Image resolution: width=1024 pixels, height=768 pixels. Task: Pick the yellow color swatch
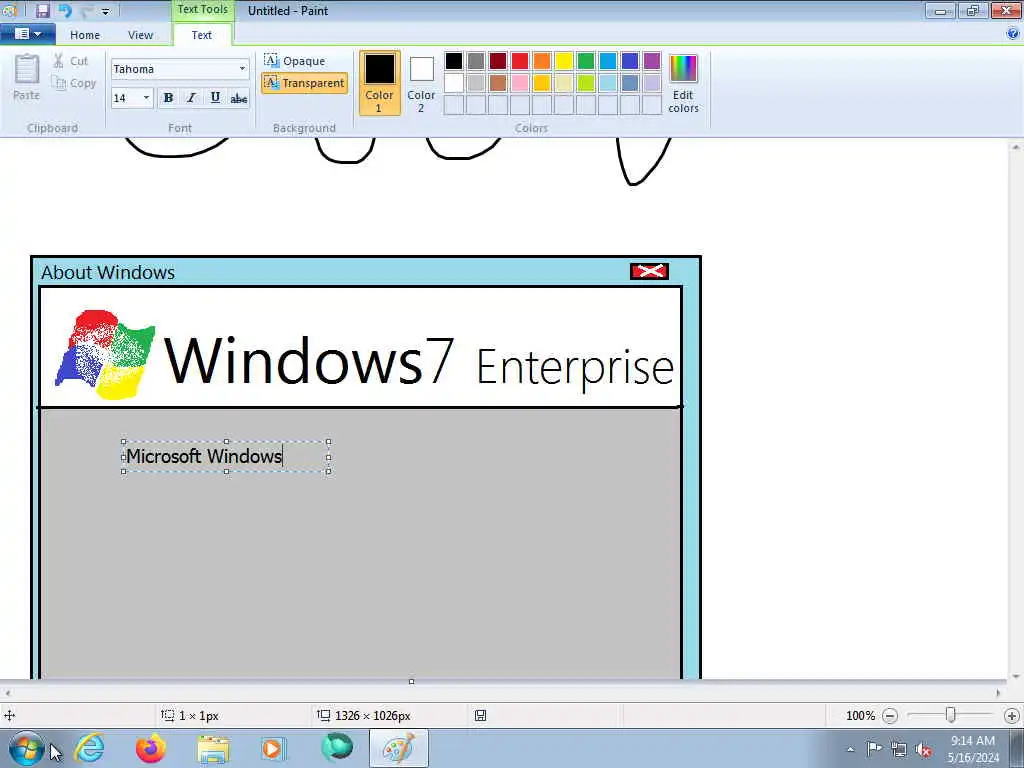(564, 61)
